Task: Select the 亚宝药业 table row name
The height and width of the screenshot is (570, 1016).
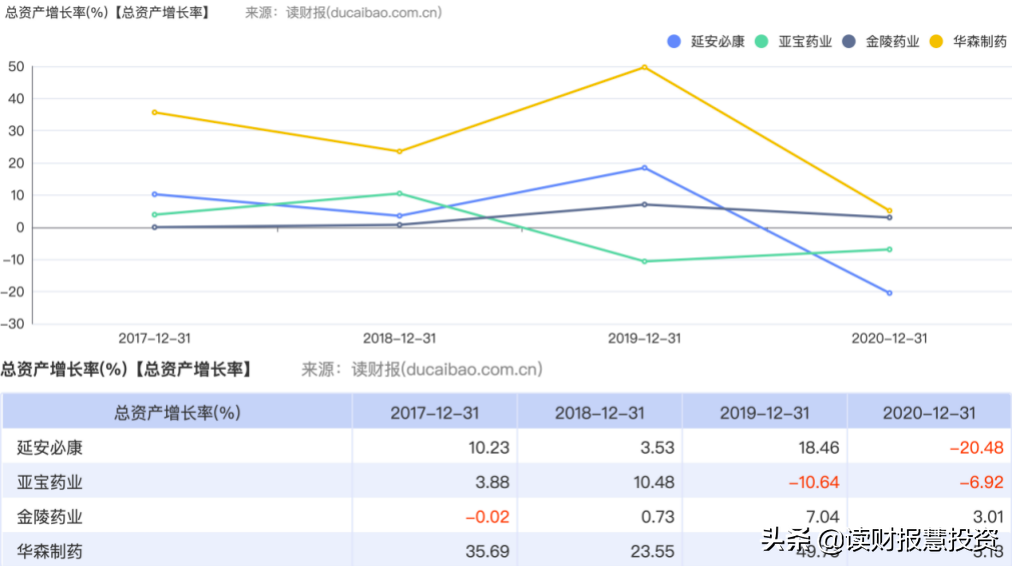Action: pyautogui.click(x=50, y=483)
